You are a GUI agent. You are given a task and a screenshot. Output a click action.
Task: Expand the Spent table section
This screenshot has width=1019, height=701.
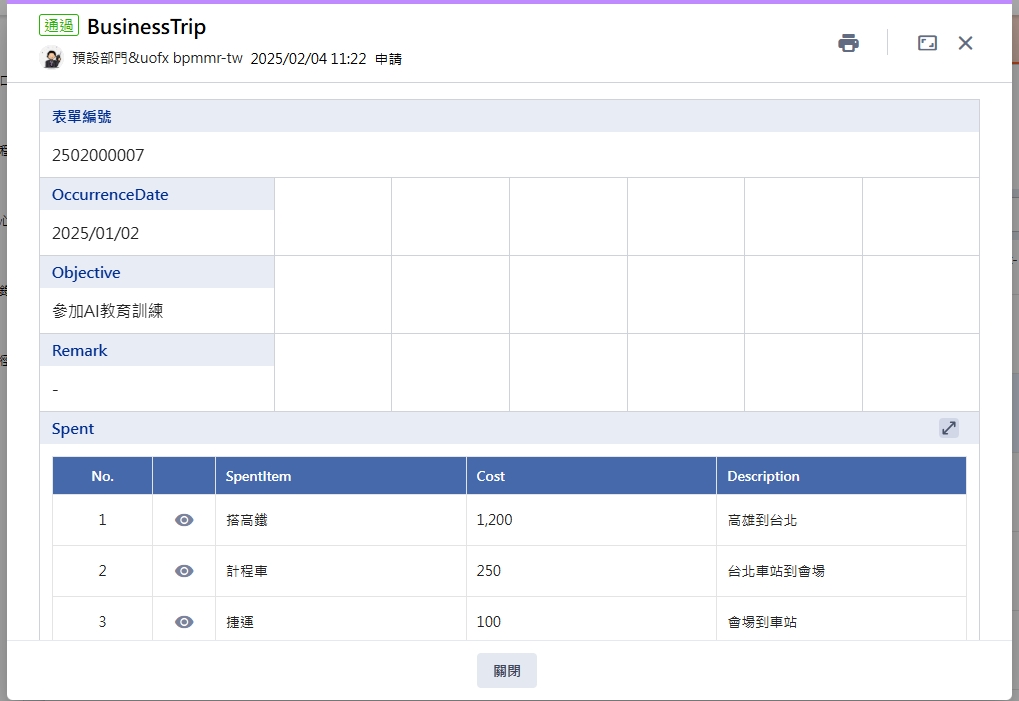pyautogui.click(x=948, y=428)
